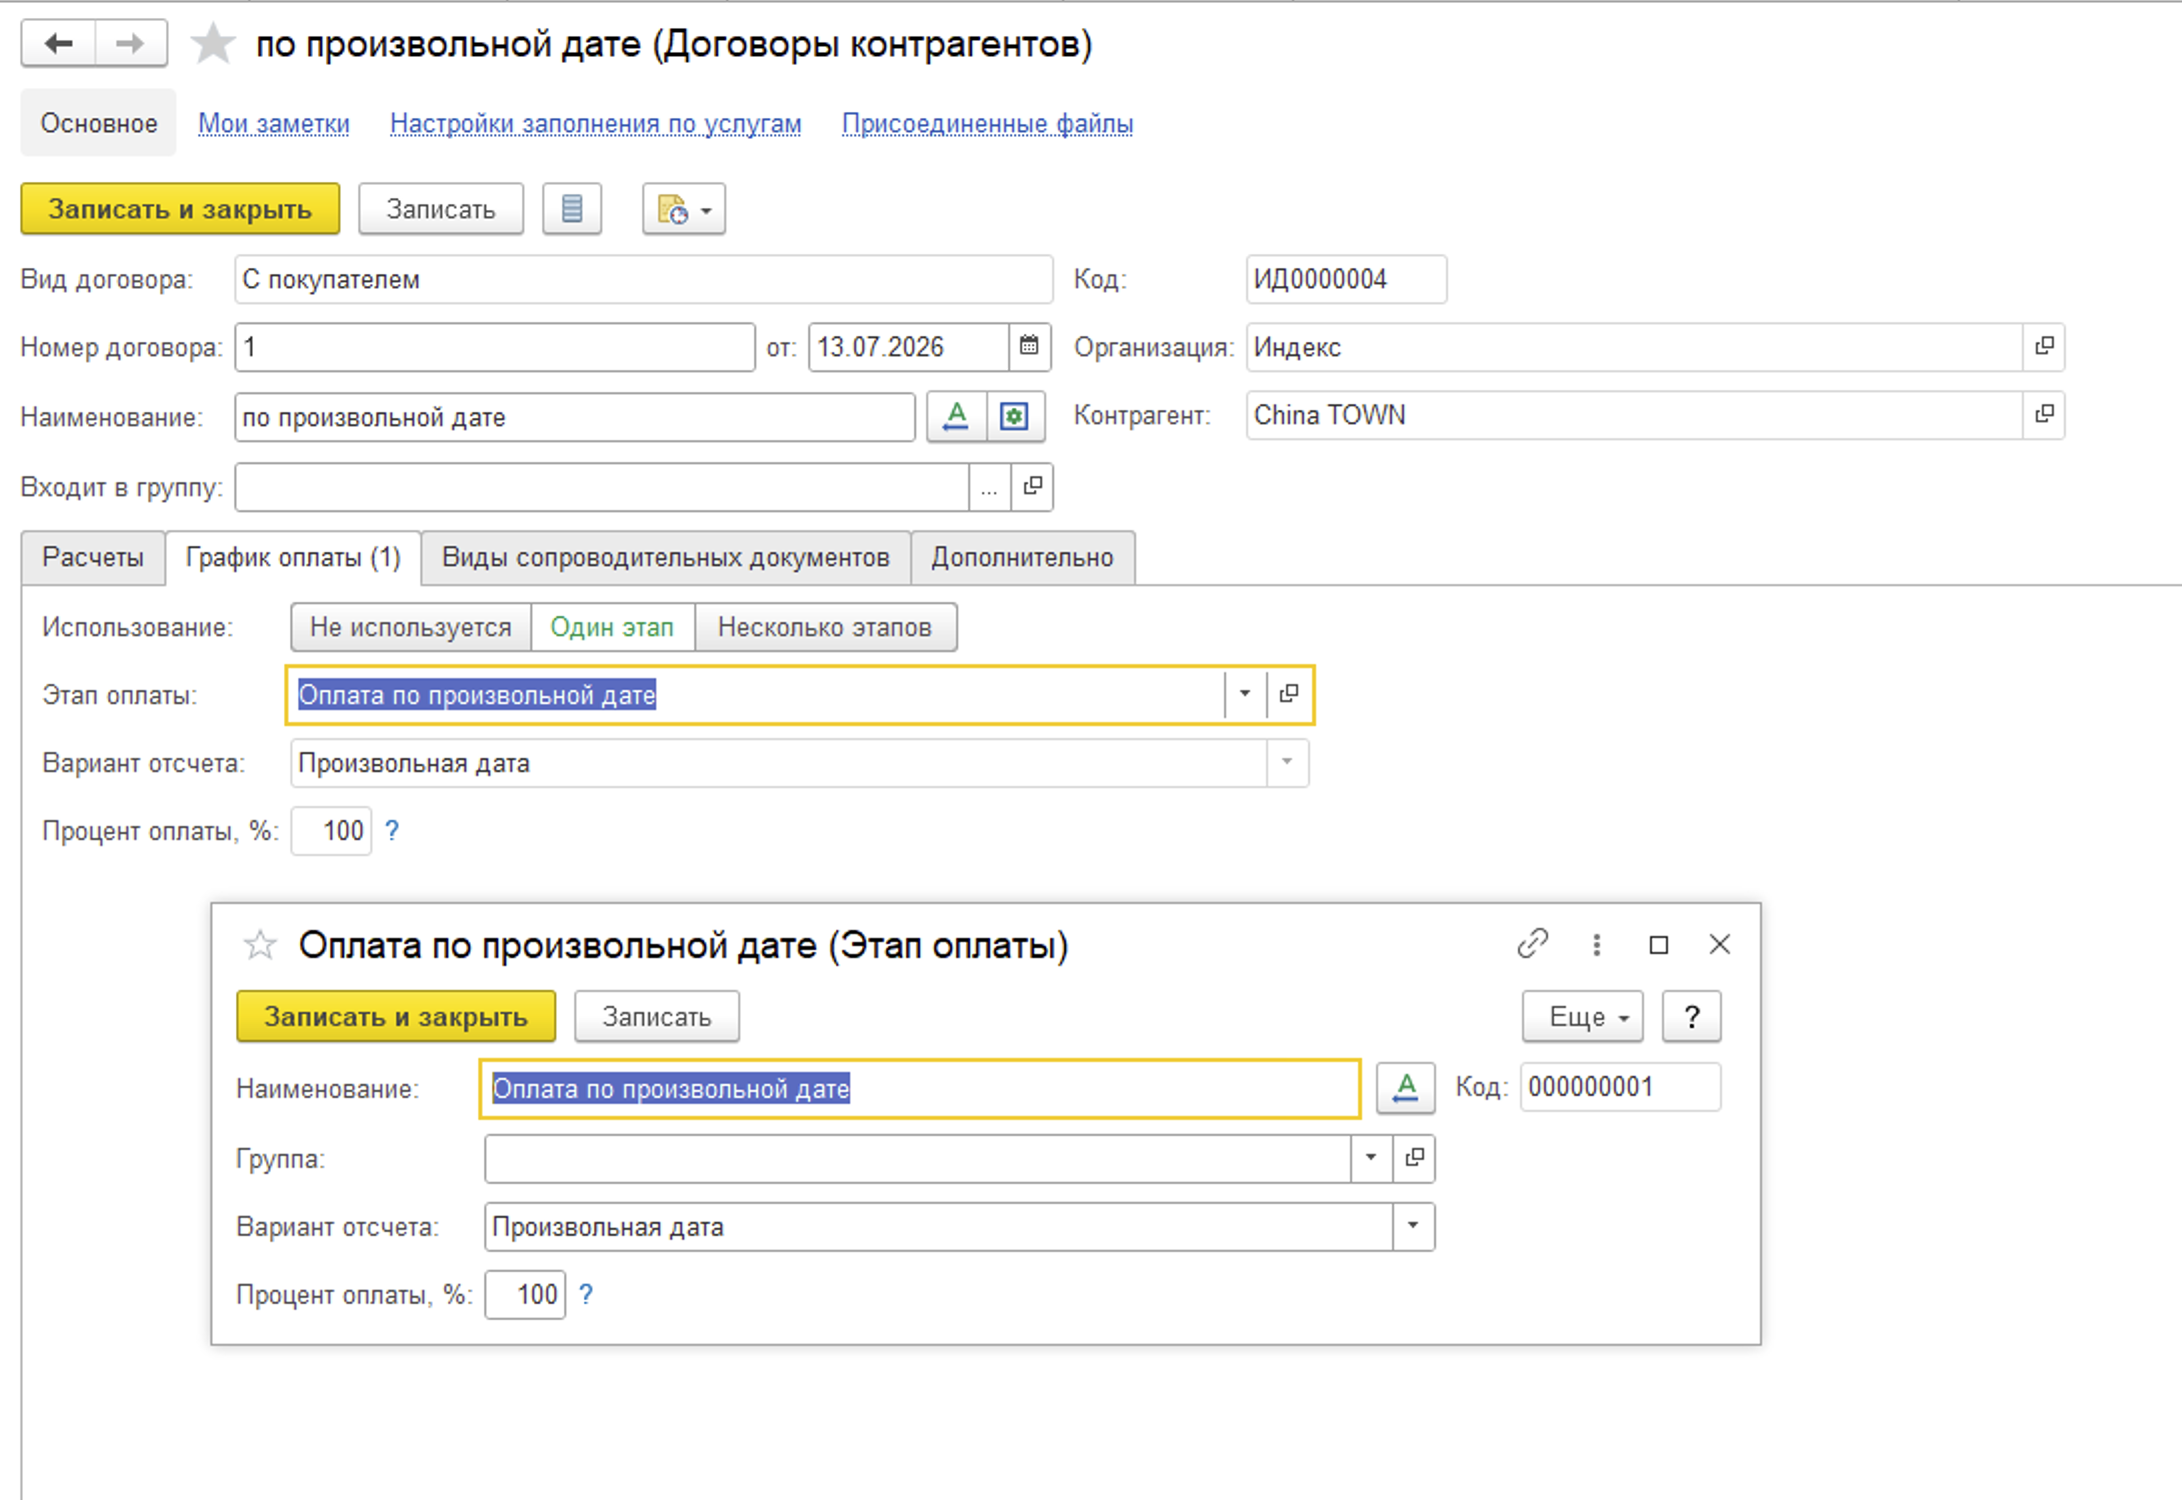
Task: Close the Этап оплаты dialog
Action: tap(1720, 944)
